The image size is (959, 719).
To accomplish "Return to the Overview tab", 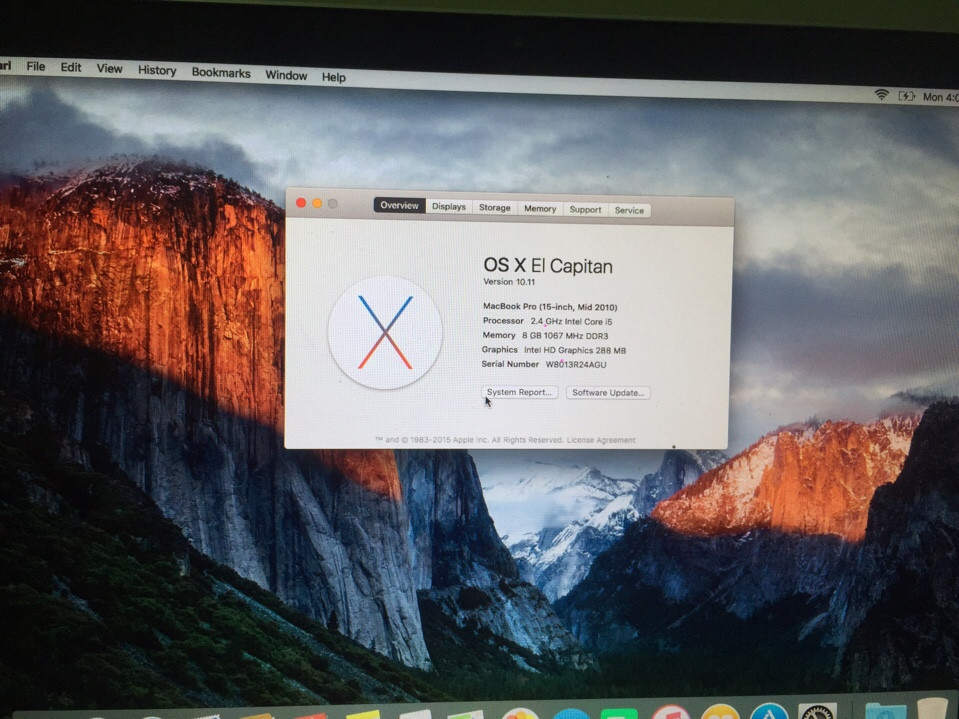I will 399,205.
